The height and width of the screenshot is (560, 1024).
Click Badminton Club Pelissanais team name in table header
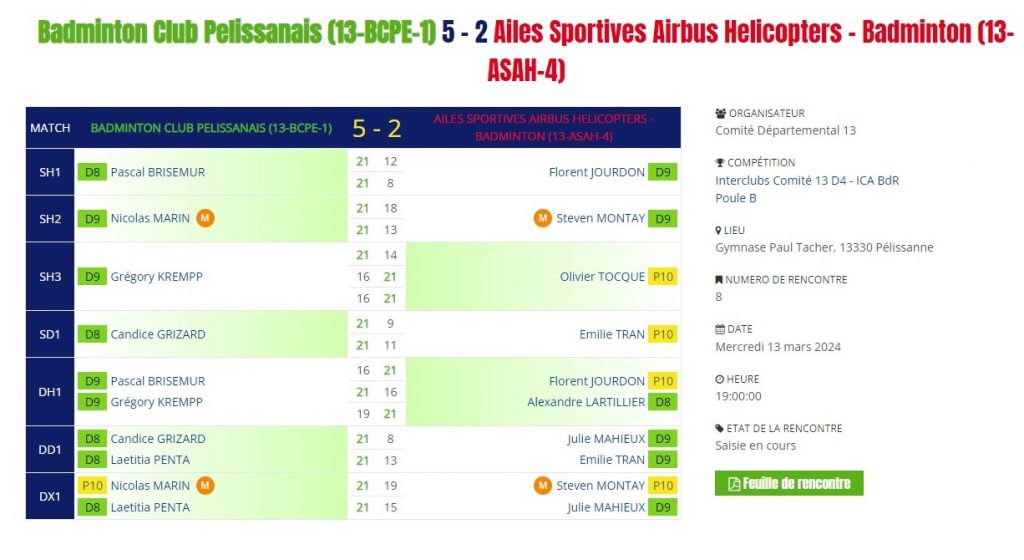(211, 128)
